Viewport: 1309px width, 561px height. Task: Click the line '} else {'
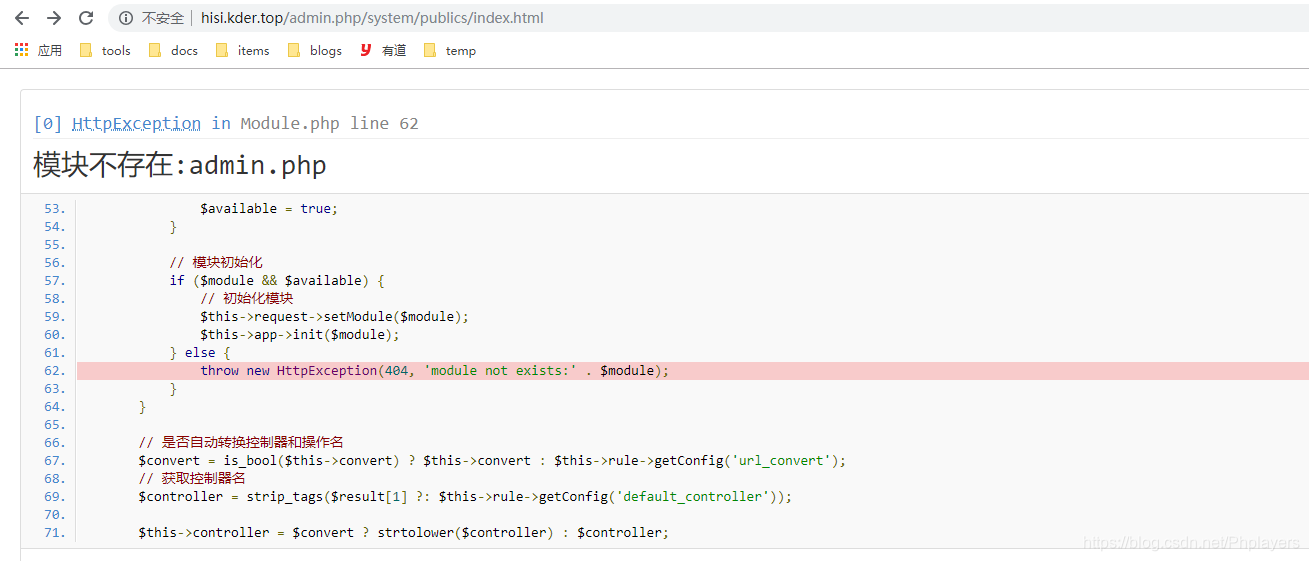(200, 352)
